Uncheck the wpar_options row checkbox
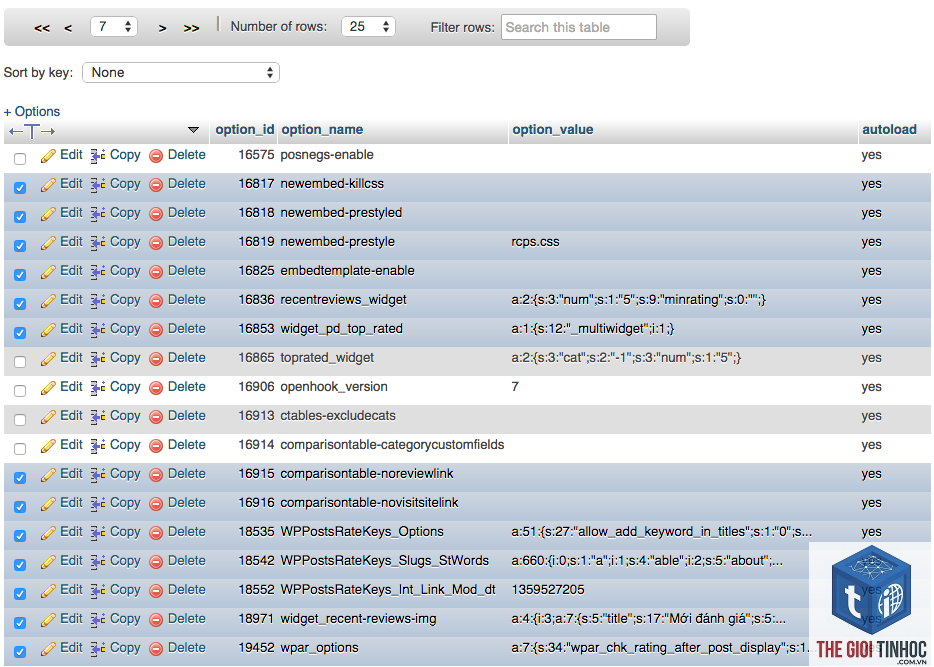Screen dimensions: 934x667 coord(20,652)
